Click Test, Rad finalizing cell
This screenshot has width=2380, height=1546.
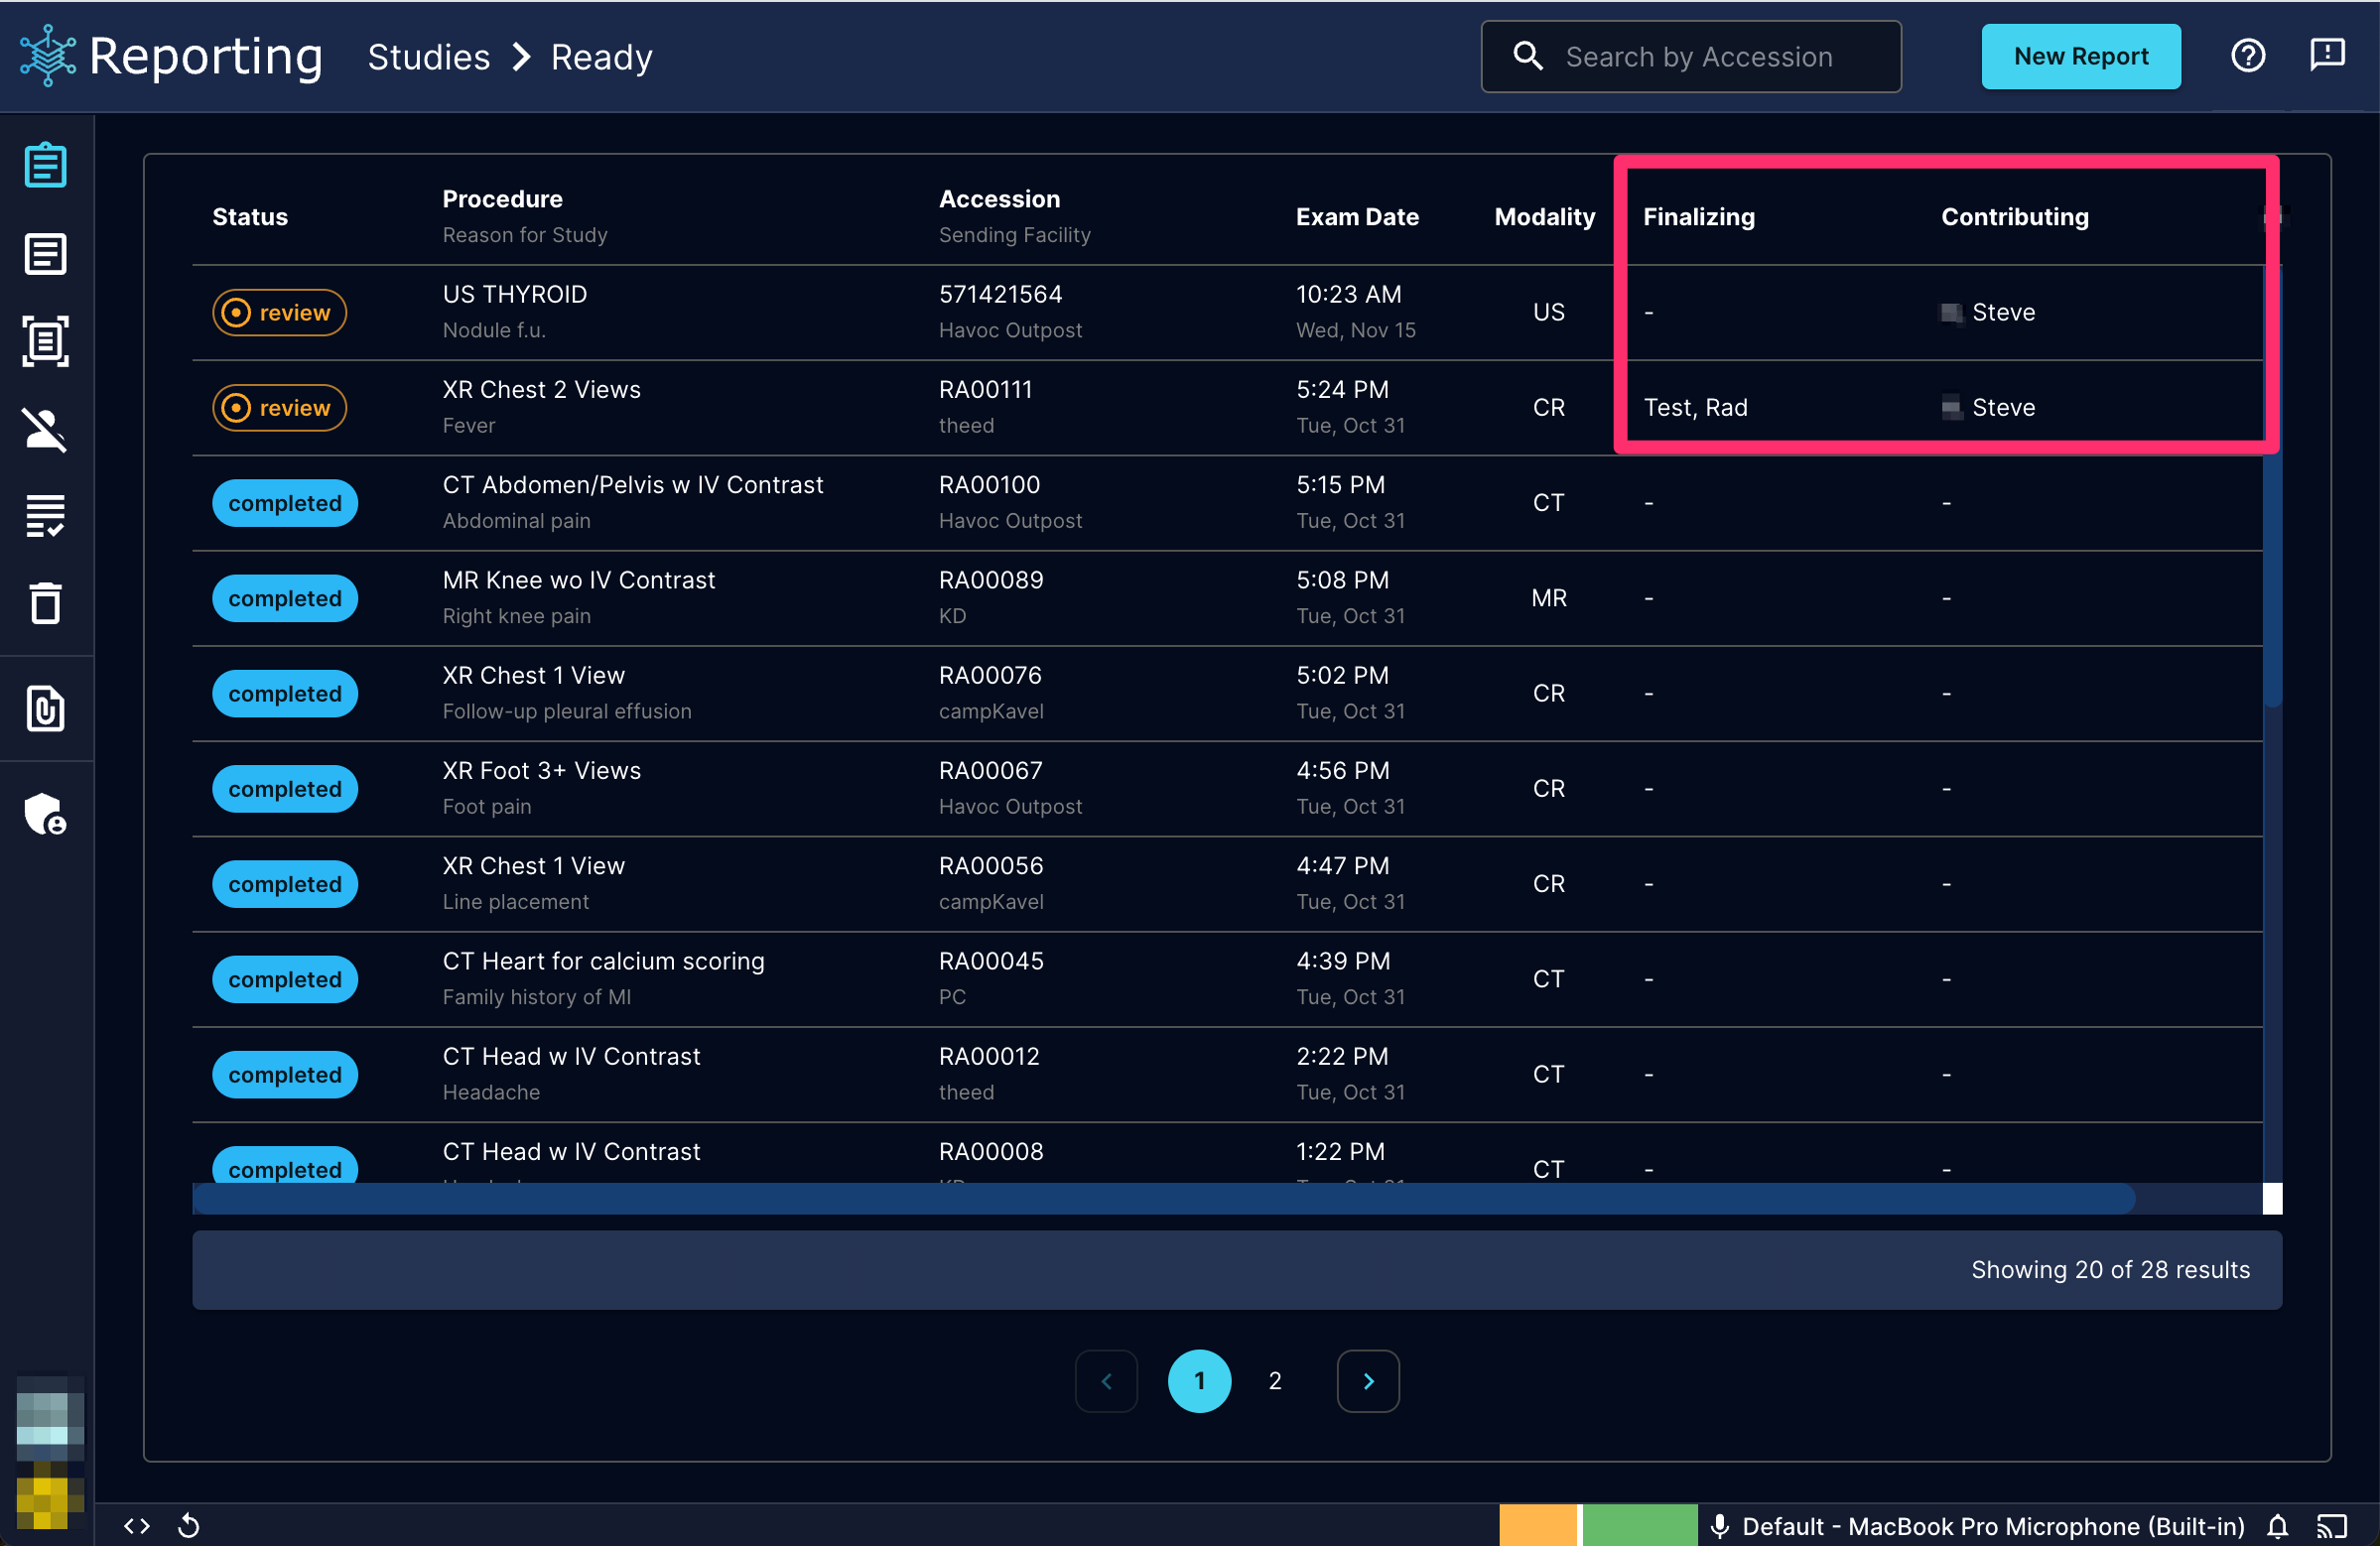(x=1695, y=408)
